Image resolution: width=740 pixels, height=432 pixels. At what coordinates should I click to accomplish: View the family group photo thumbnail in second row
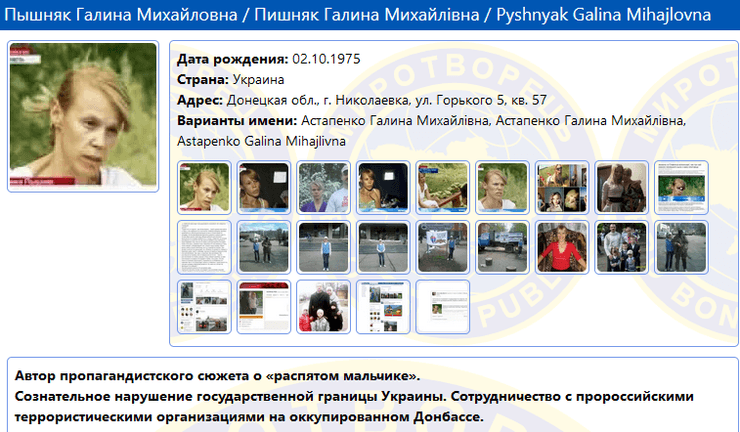tap(622, 247)
